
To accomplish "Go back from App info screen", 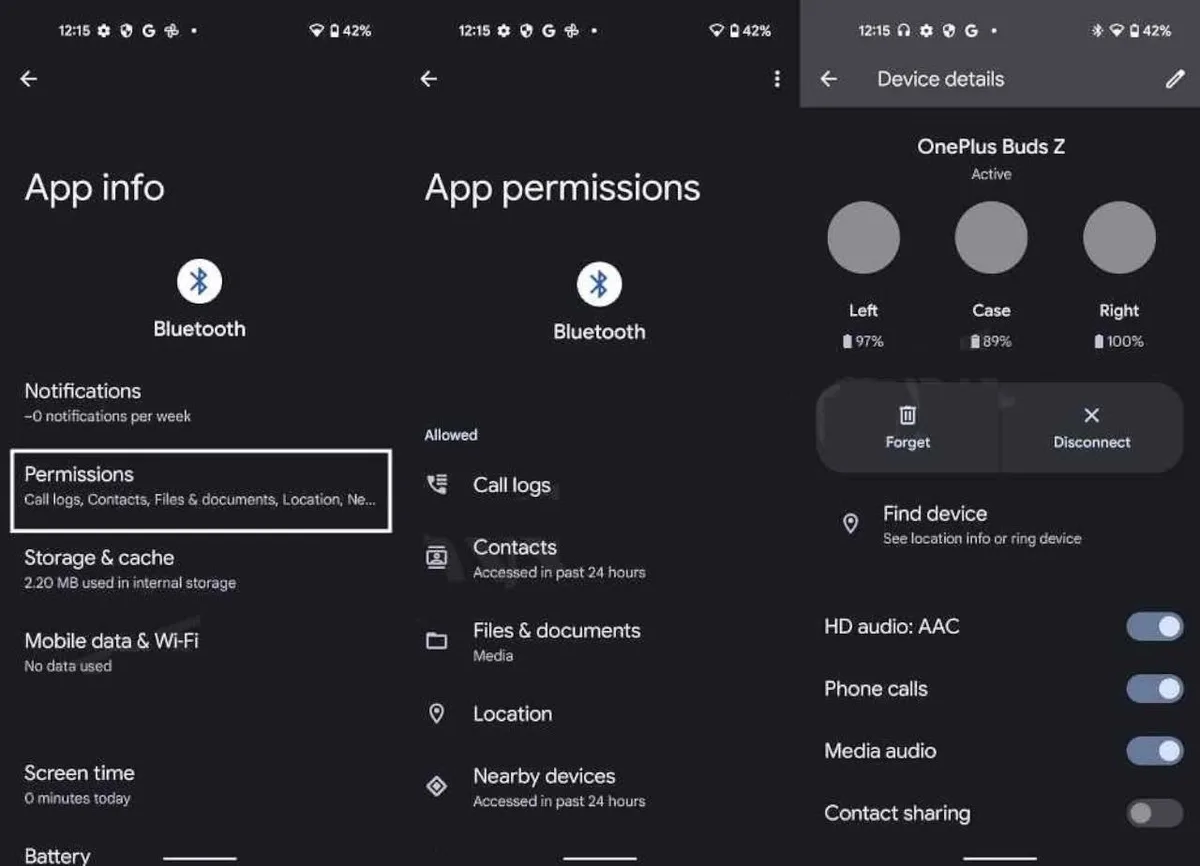I will pyautogui.click(x=29, y=79).
